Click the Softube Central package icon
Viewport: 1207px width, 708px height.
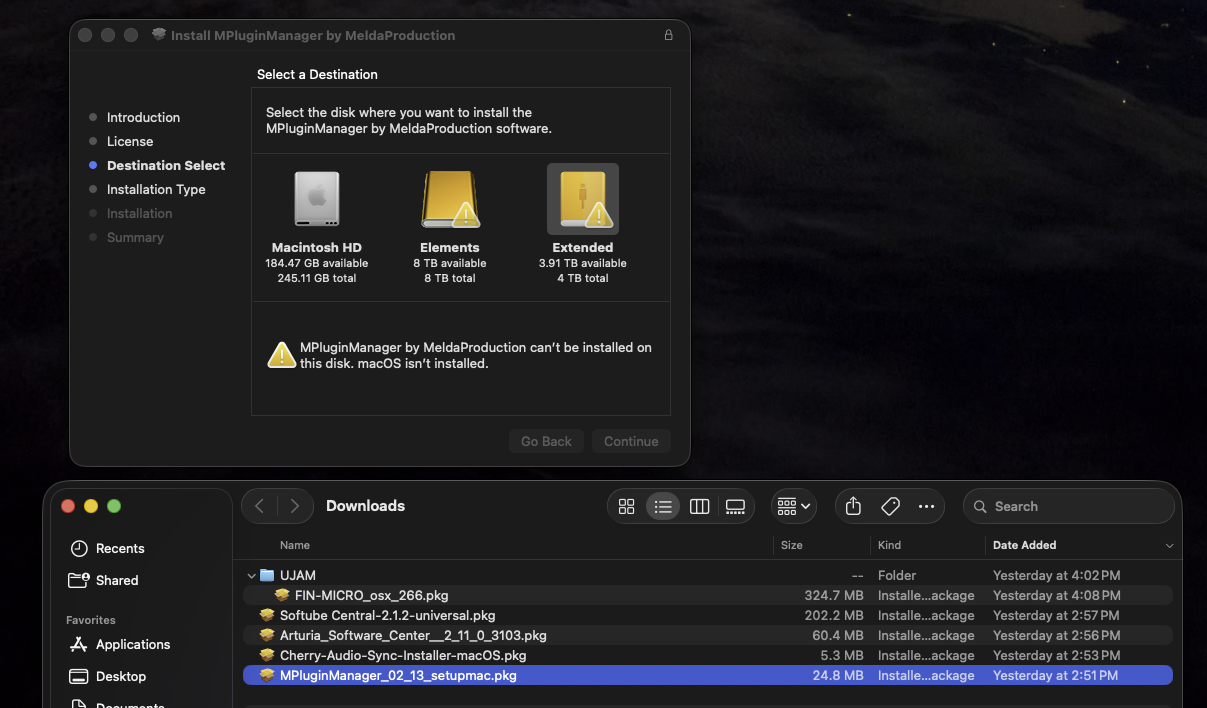tap(267, 615)
